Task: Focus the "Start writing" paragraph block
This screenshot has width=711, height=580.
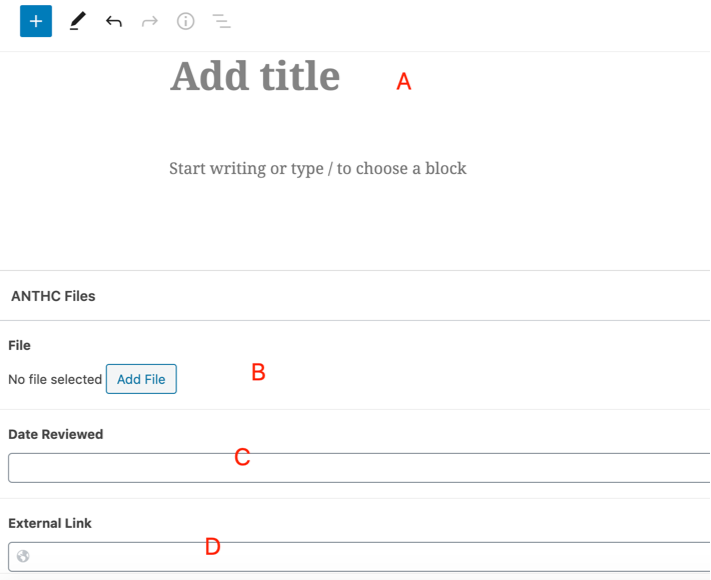Action: [317, 168]
